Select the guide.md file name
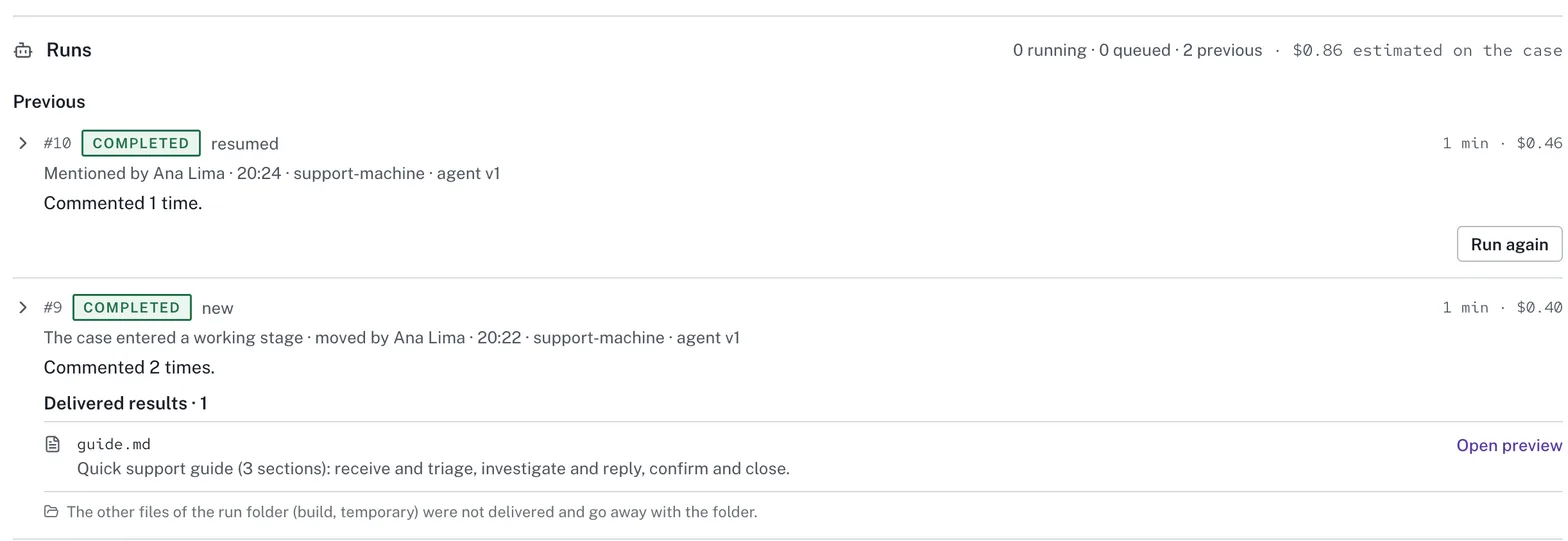This screenshot has width=1568, height=541. coord(114,444)
